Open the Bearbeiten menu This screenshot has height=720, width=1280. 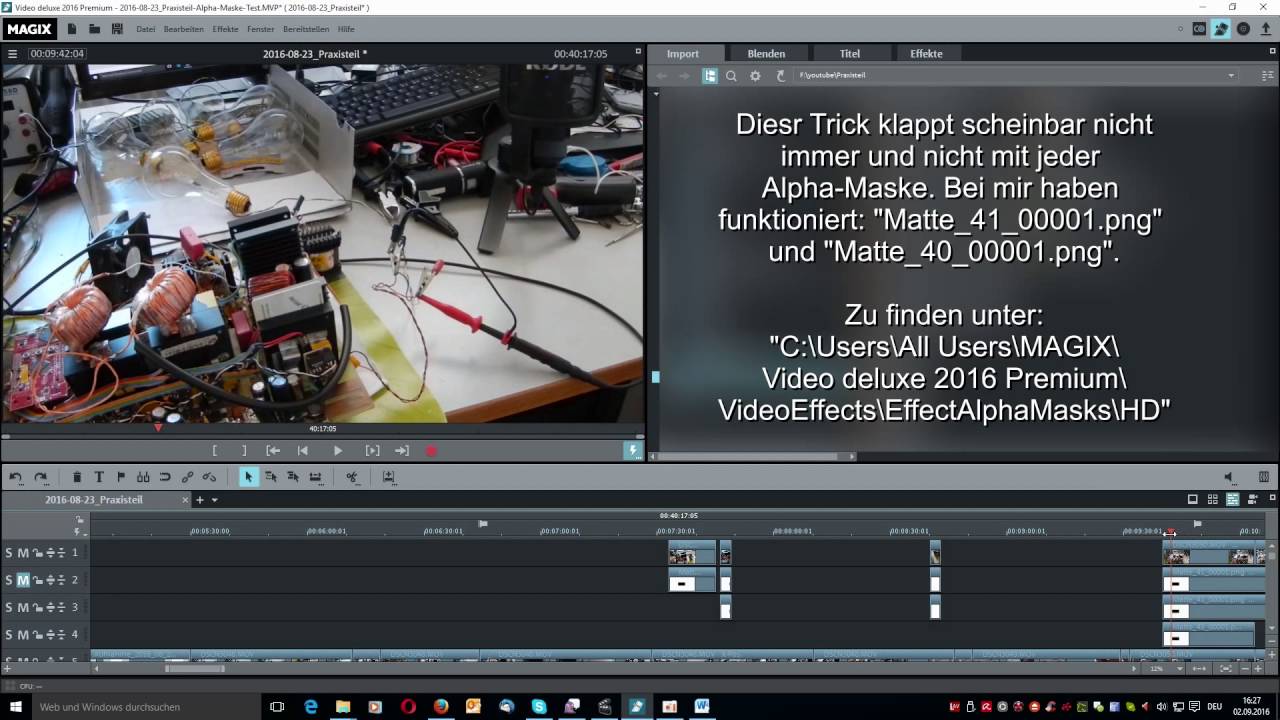coord(184,29)
